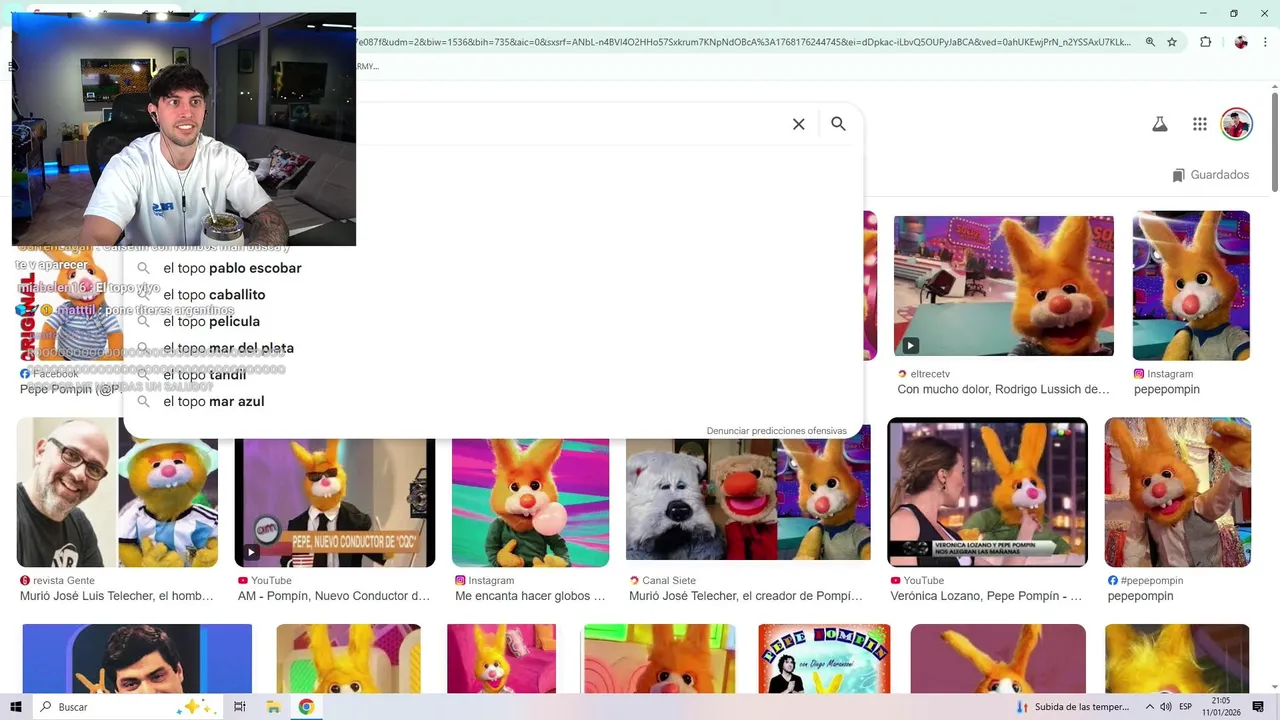This screenshot has height=720, width=1280.
Task: Open the notification center icon
Action: point(1258,707)
